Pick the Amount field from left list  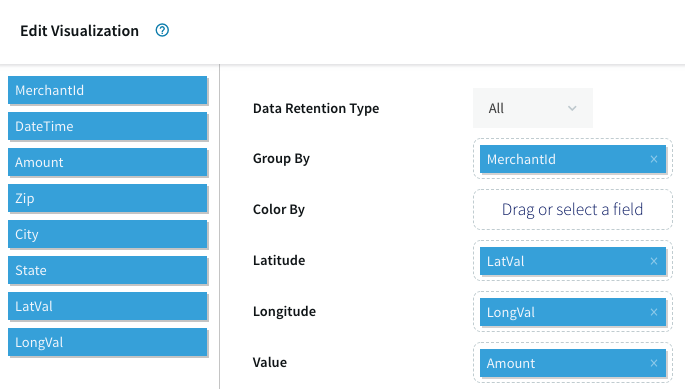(x=107, y=162)
